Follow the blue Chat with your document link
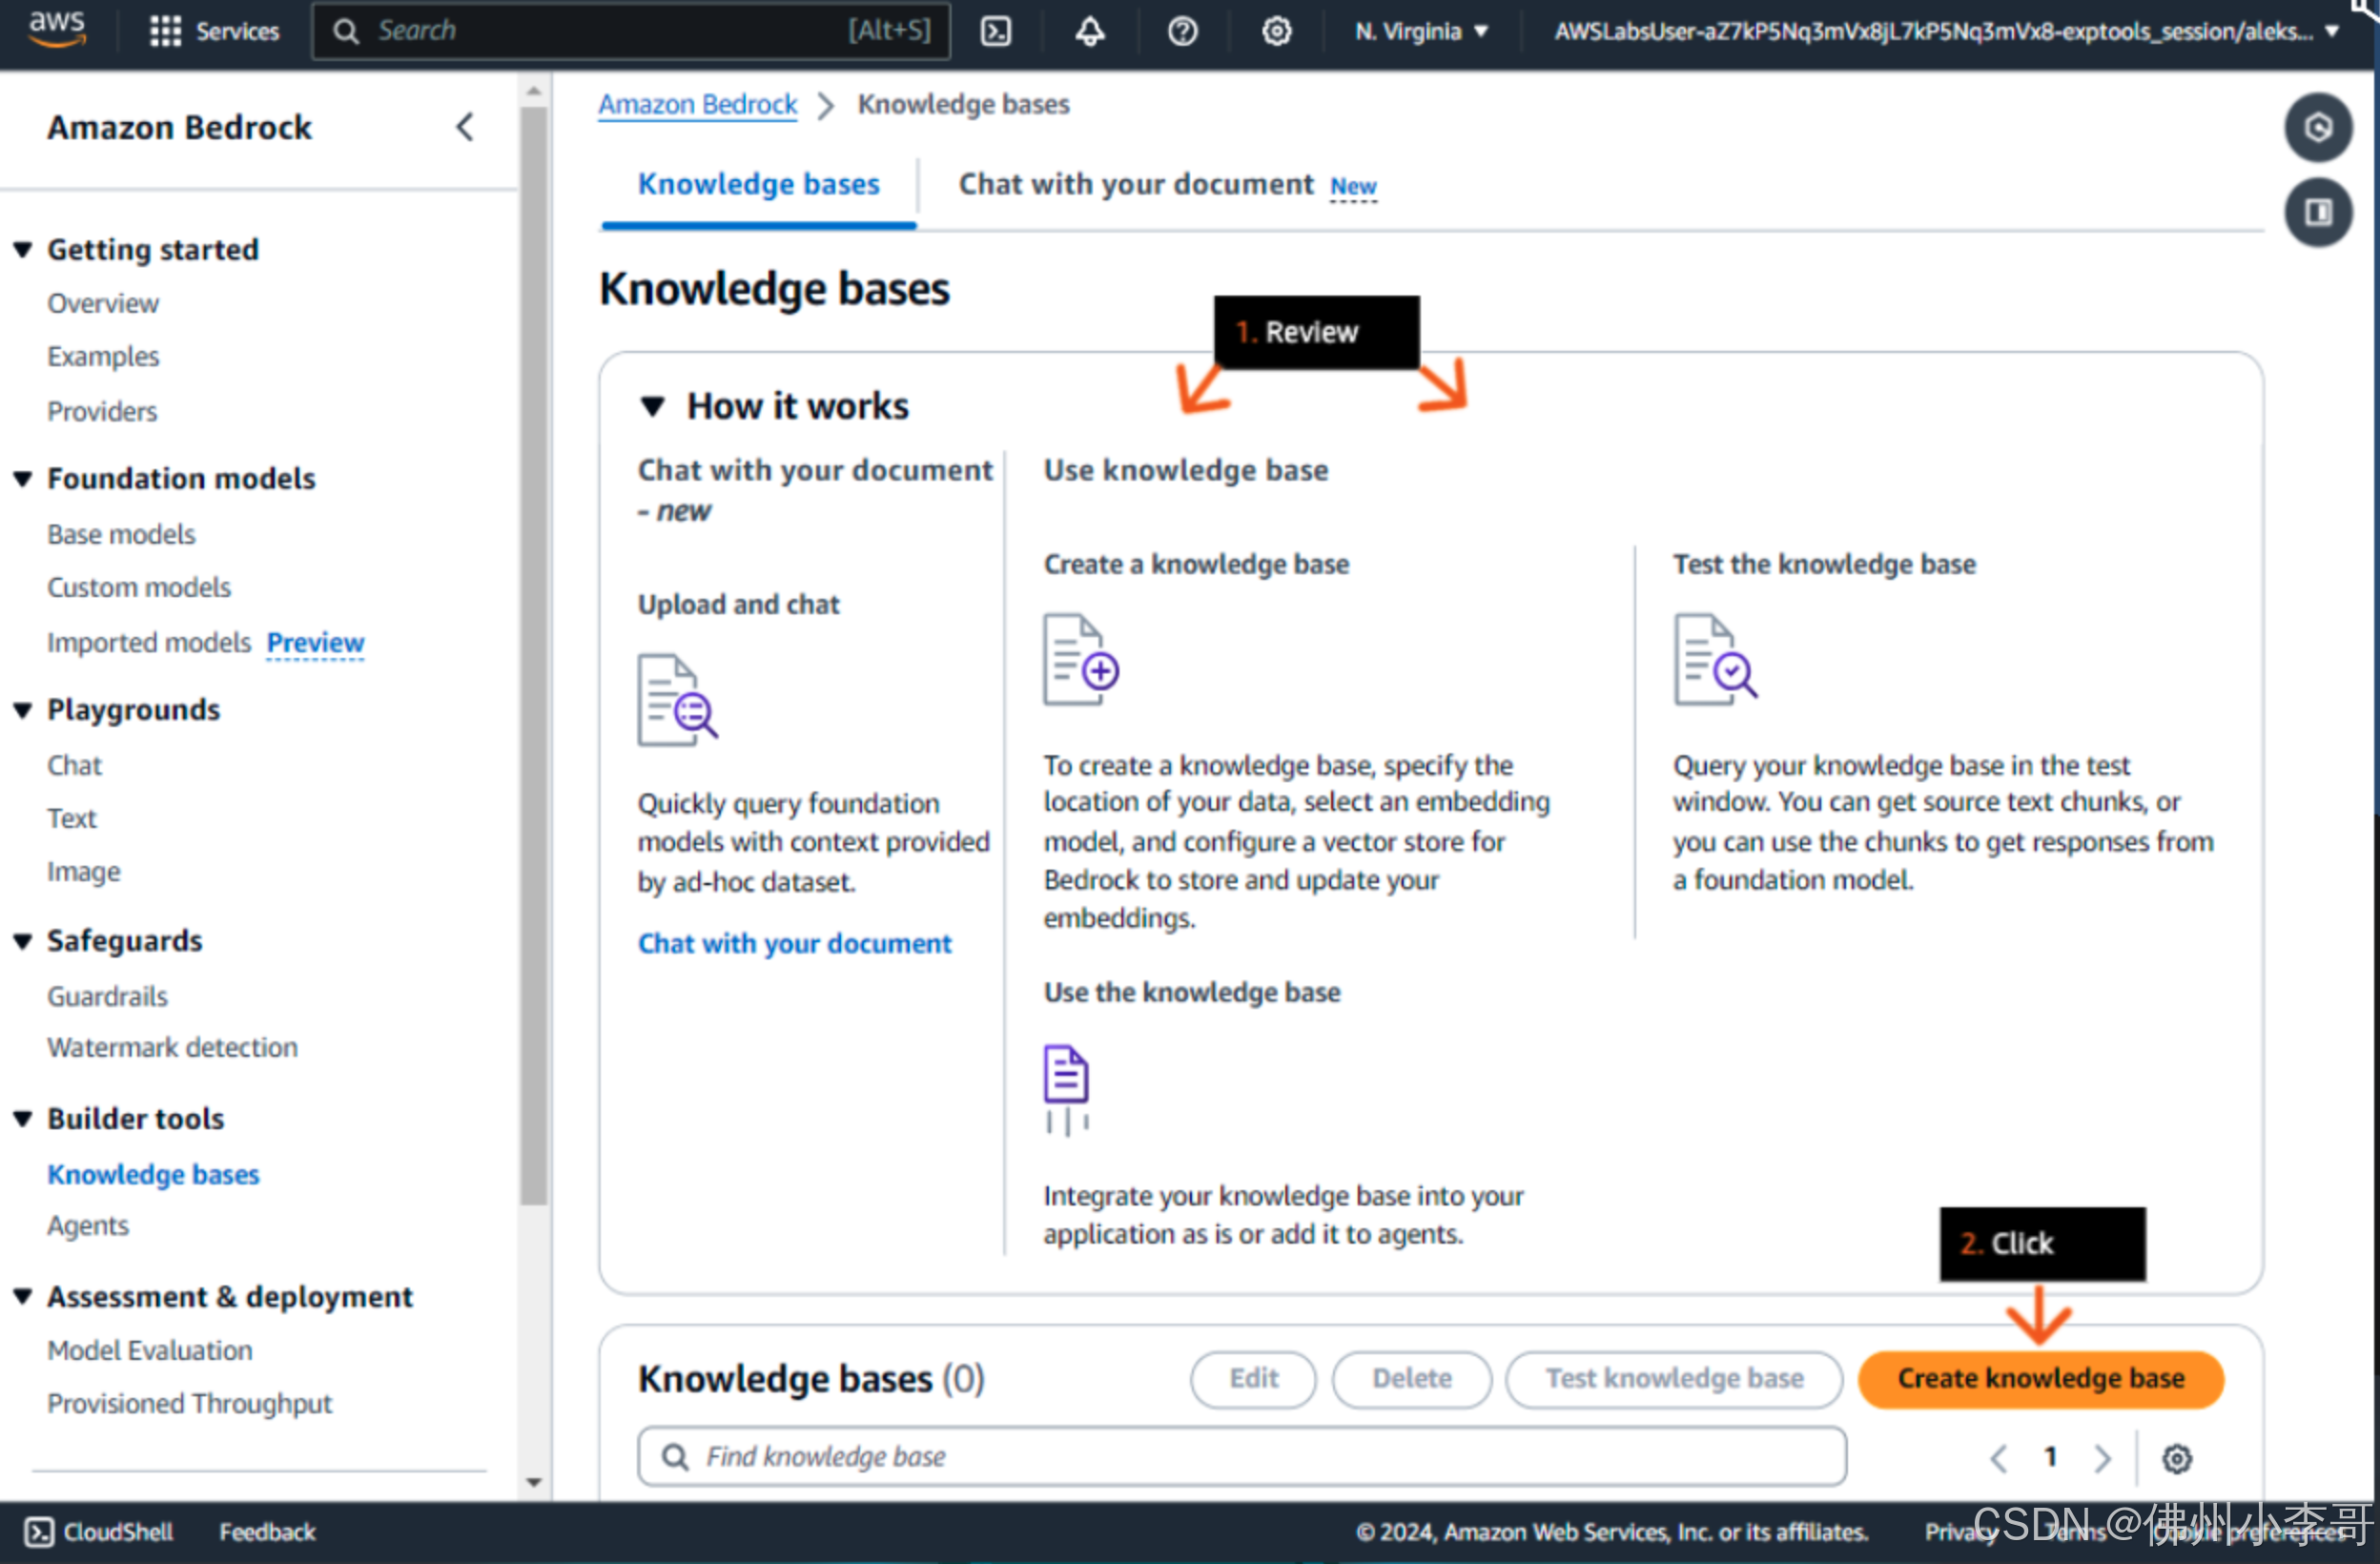This screenshot has width=2380, height=1564. (x=794, y=943)
